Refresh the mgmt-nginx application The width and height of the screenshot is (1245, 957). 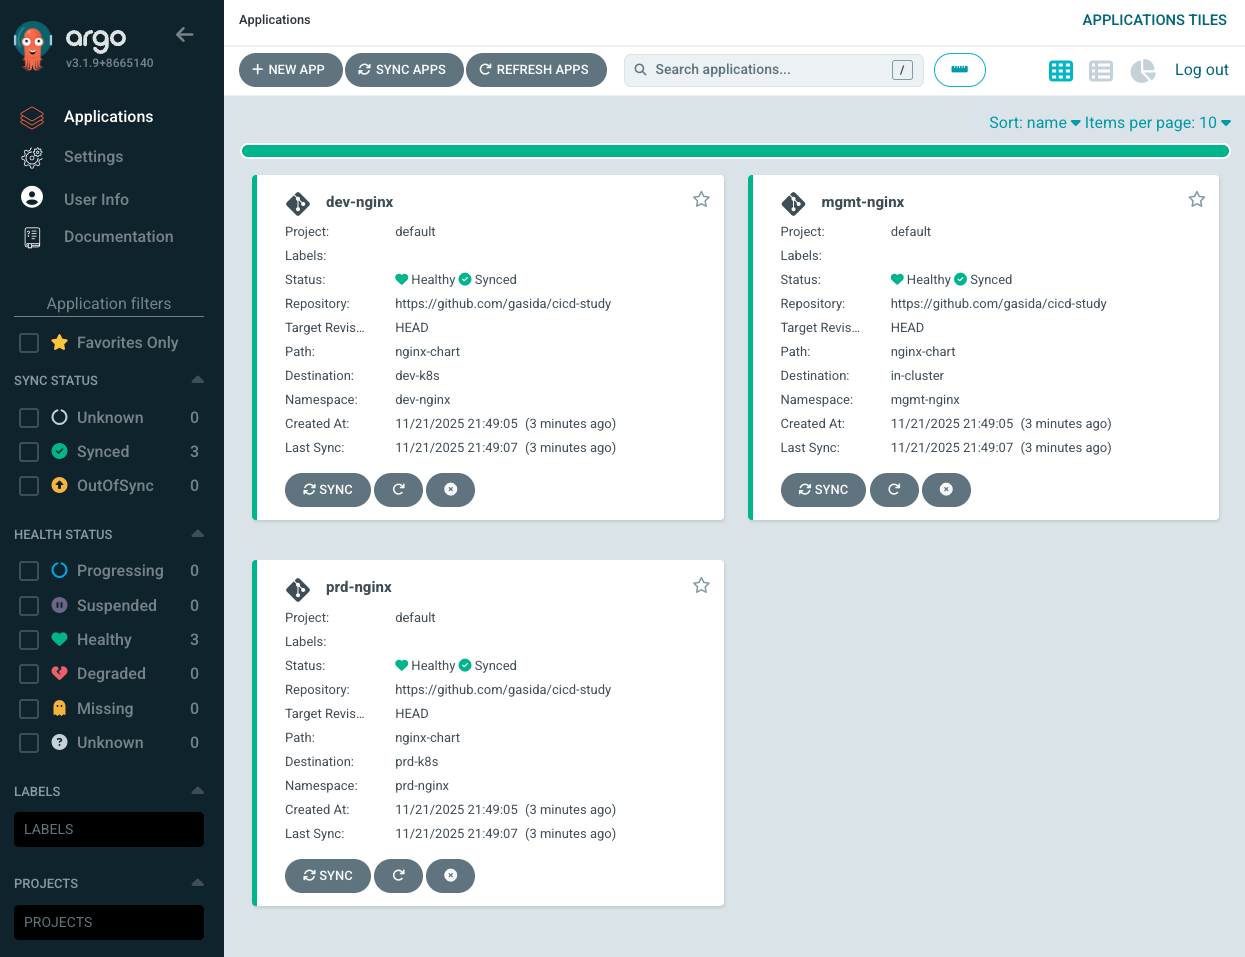point(894,490)
